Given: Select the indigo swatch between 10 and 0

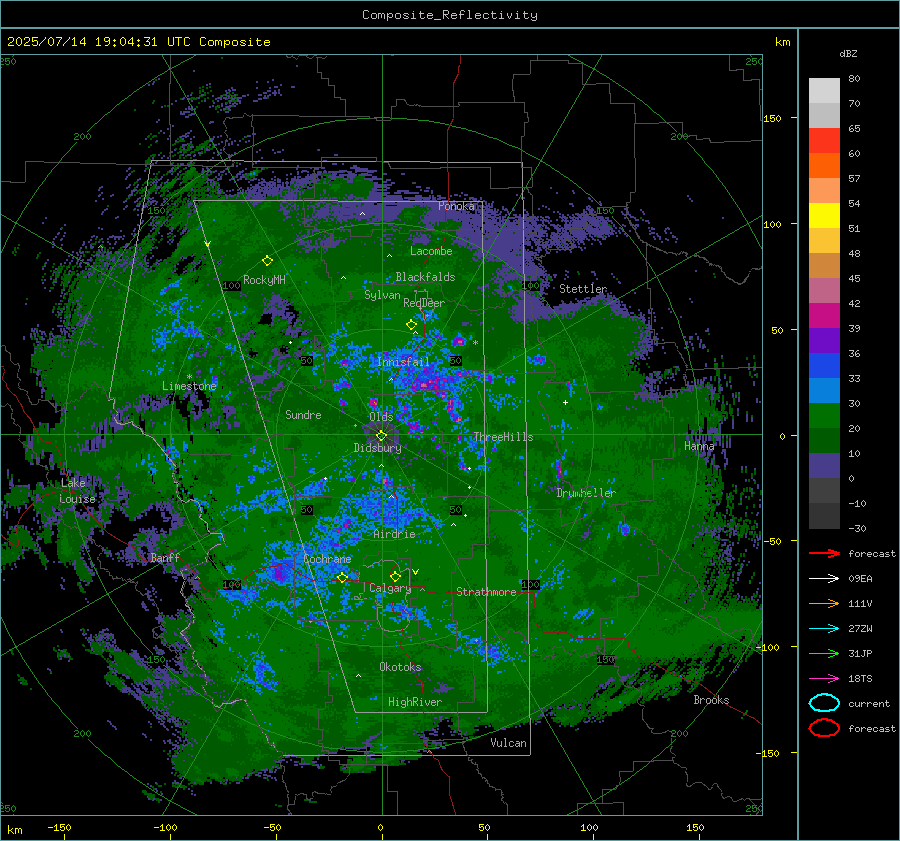Looking at the screenshot, I should [824, 466].
